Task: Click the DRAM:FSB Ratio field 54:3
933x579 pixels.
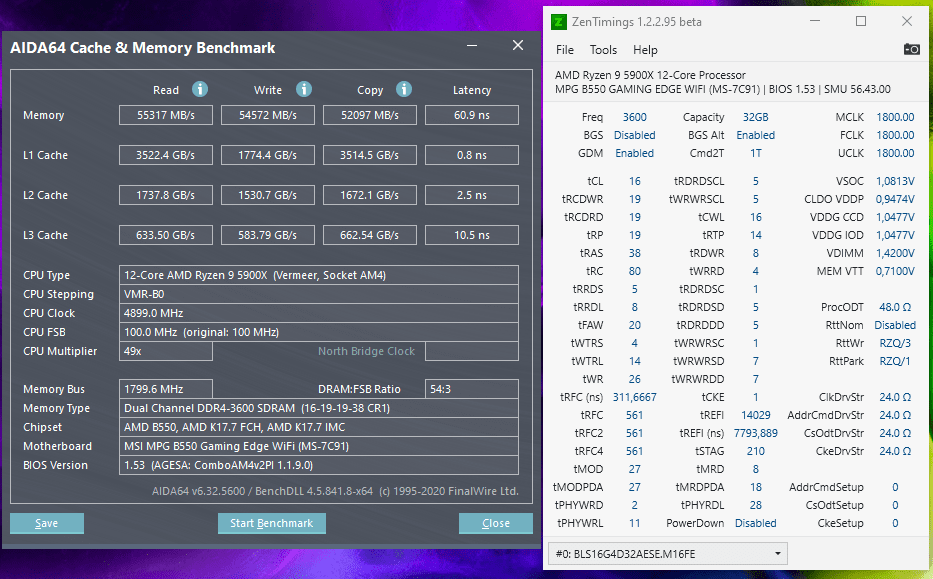Action: click(x=472, y=389)
